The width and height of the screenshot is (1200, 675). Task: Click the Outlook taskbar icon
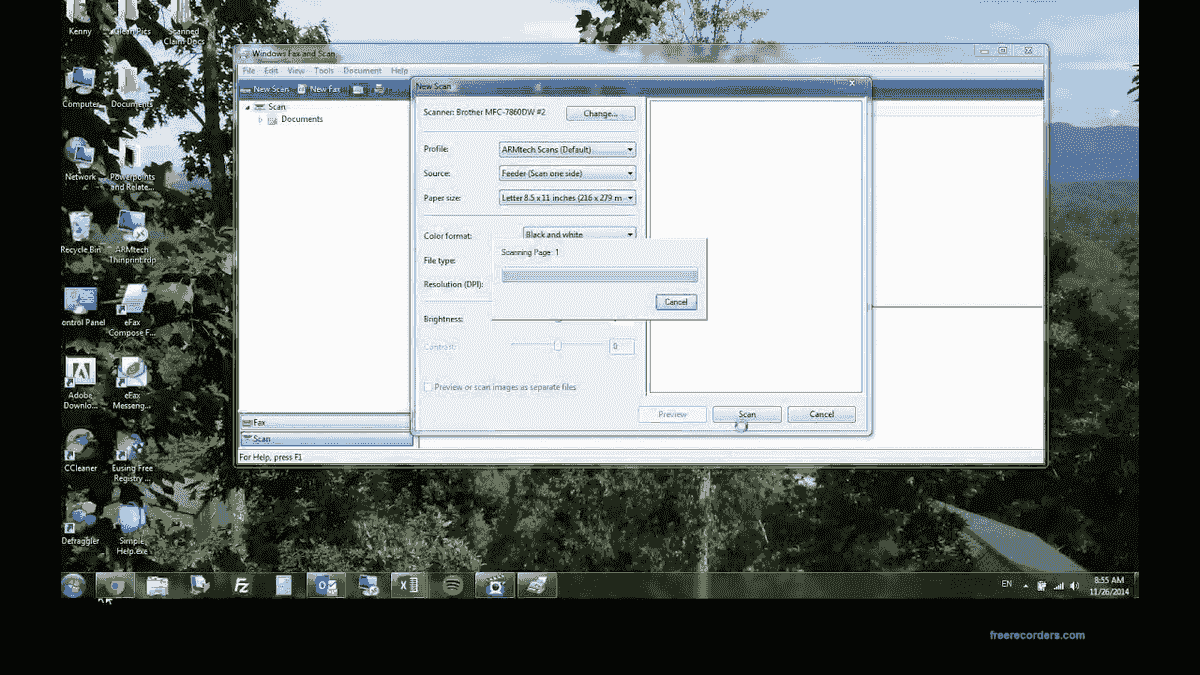pos(326,586)
